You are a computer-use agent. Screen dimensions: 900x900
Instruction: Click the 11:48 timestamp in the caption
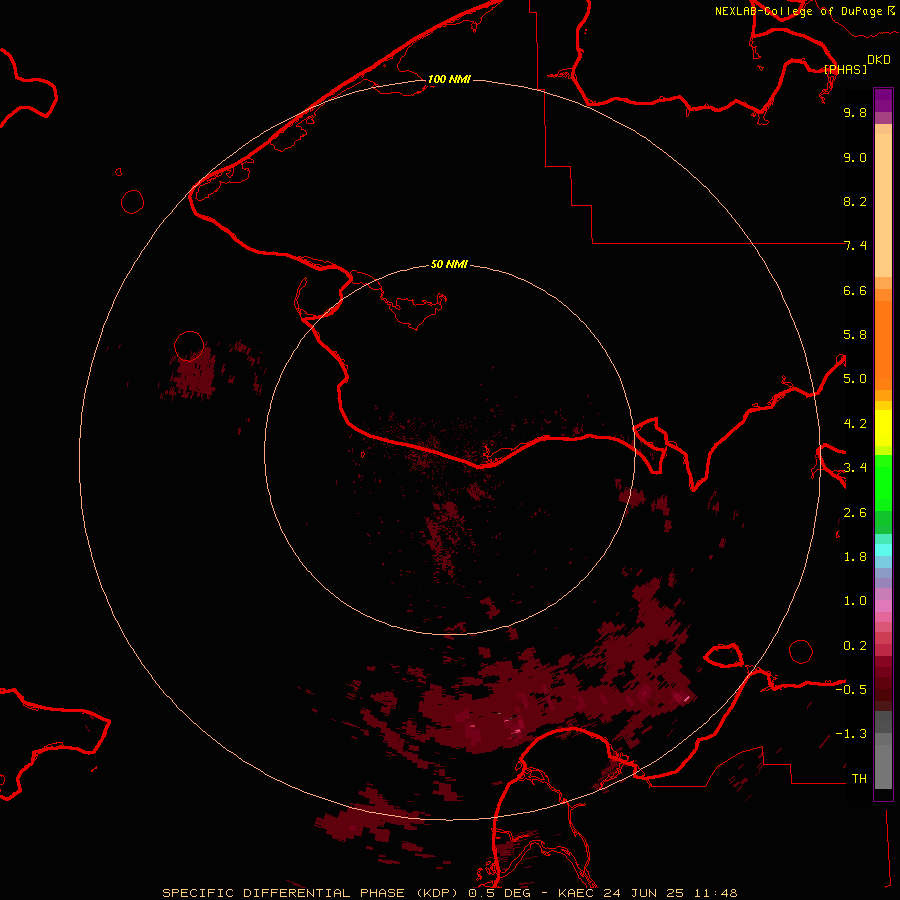click(x=715, y=893)
